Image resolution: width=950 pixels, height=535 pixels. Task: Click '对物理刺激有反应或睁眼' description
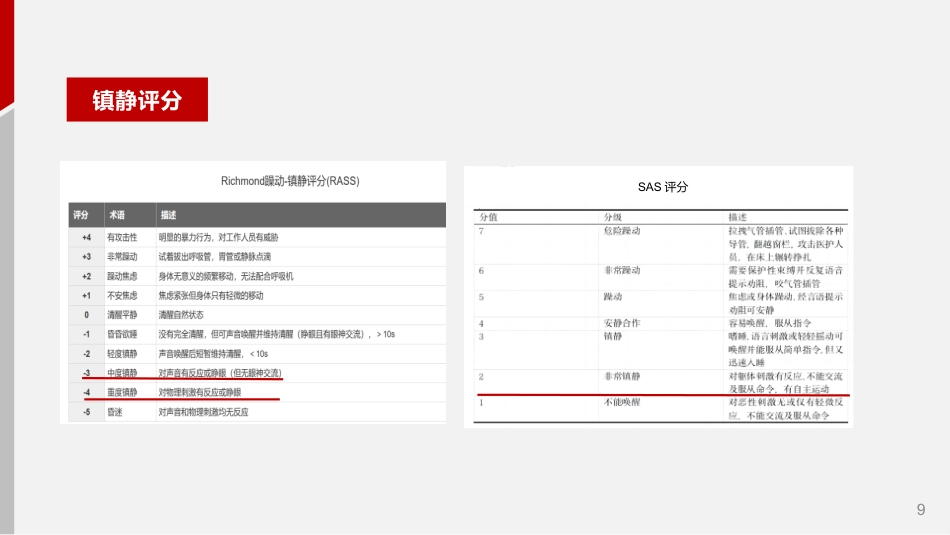tap(200, 393)
